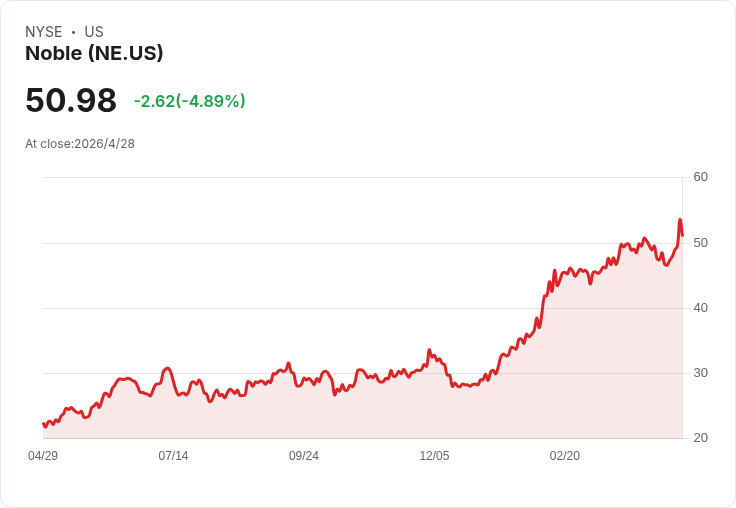736x508 pixels.
Task: Click the 20 price axis label
Action: (x=700, y=438)
